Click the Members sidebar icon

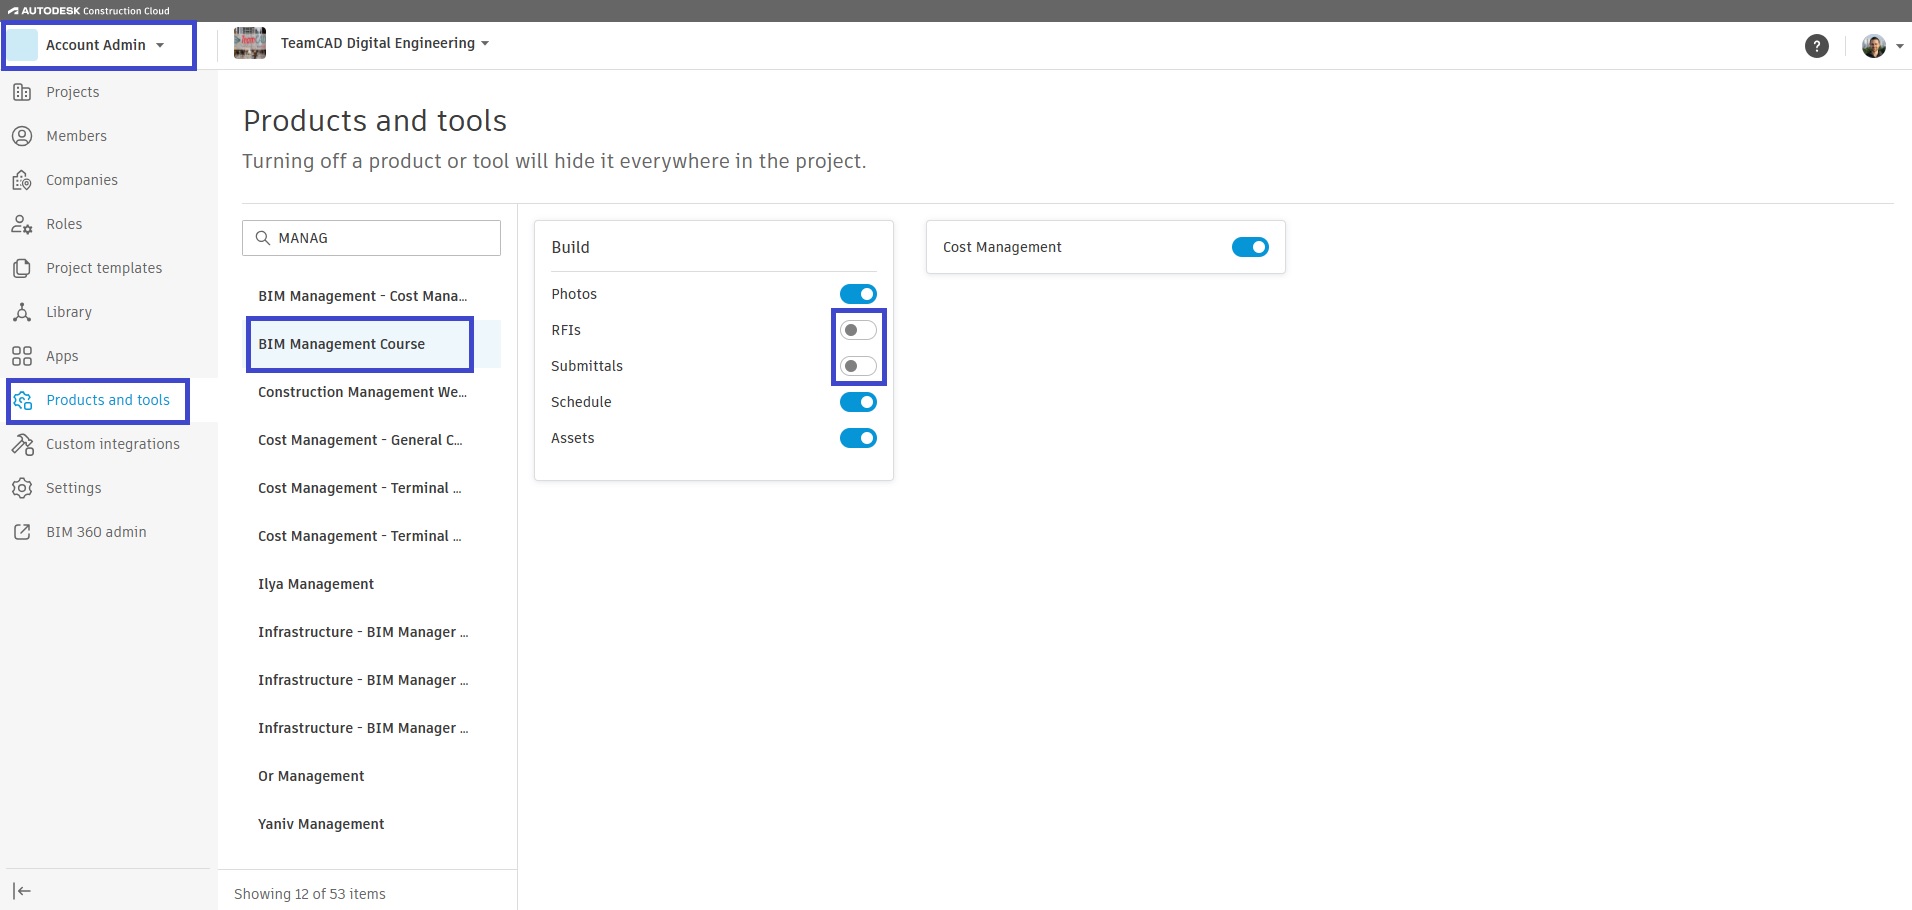click(x=22, y=136)
